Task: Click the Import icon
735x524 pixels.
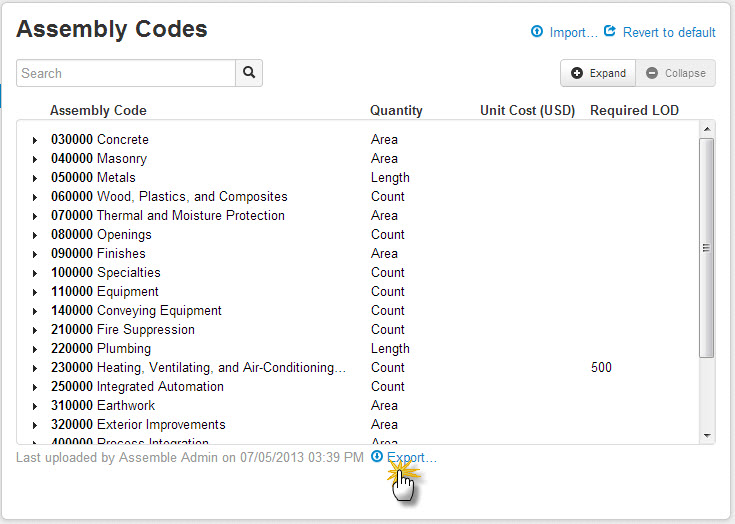Action: pos(537,32)
